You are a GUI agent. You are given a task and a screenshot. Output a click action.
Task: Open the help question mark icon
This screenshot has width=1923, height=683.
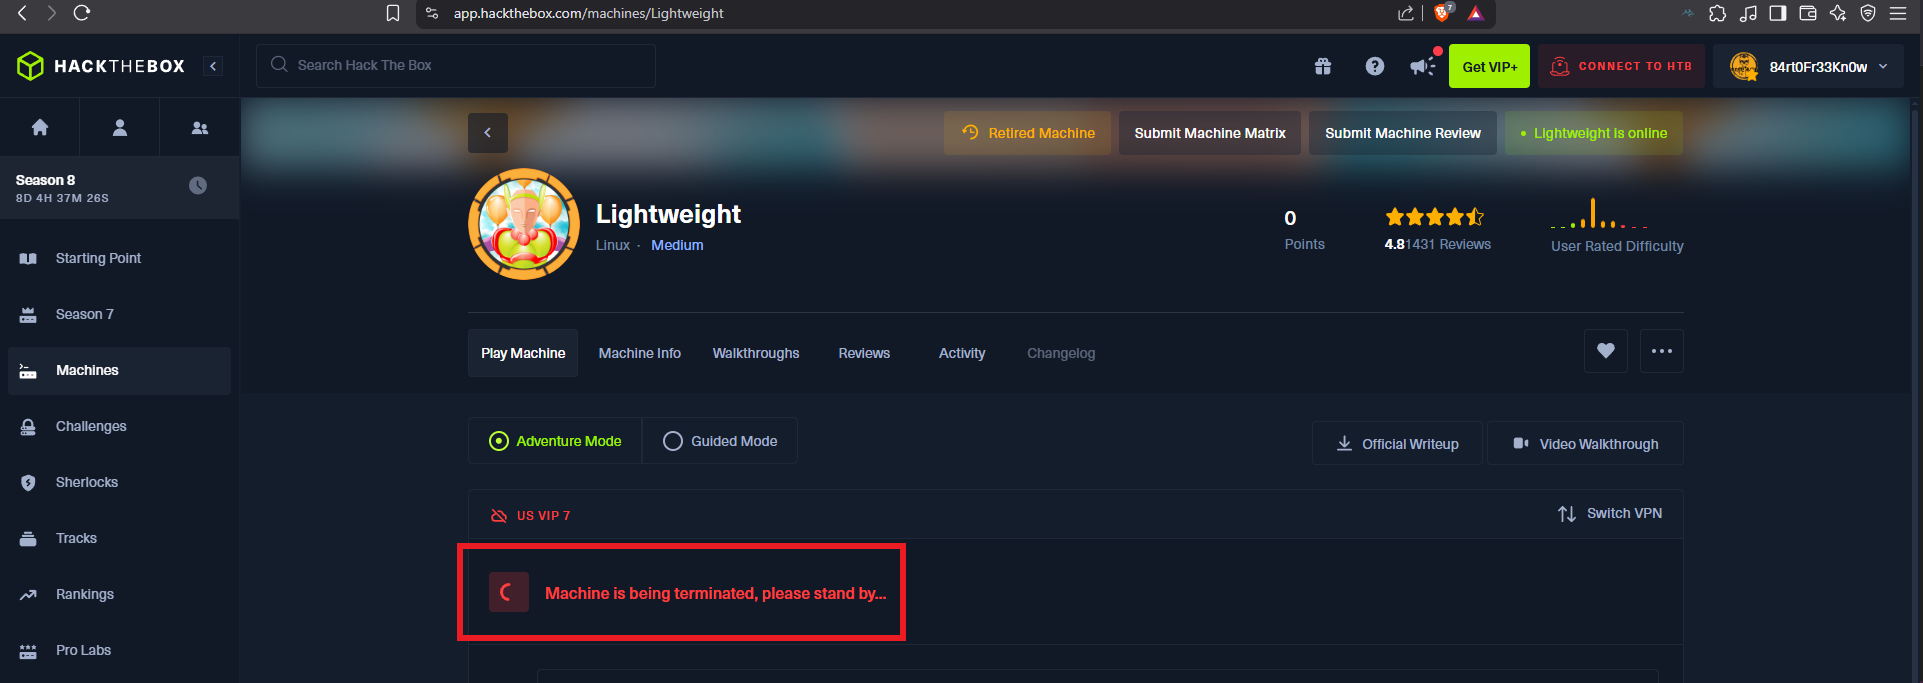[1375, 66]
